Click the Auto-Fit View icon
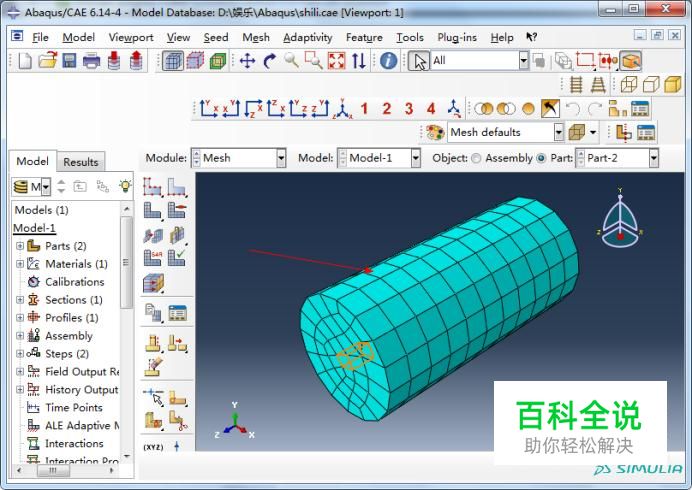692x490 pixels. 336,60
